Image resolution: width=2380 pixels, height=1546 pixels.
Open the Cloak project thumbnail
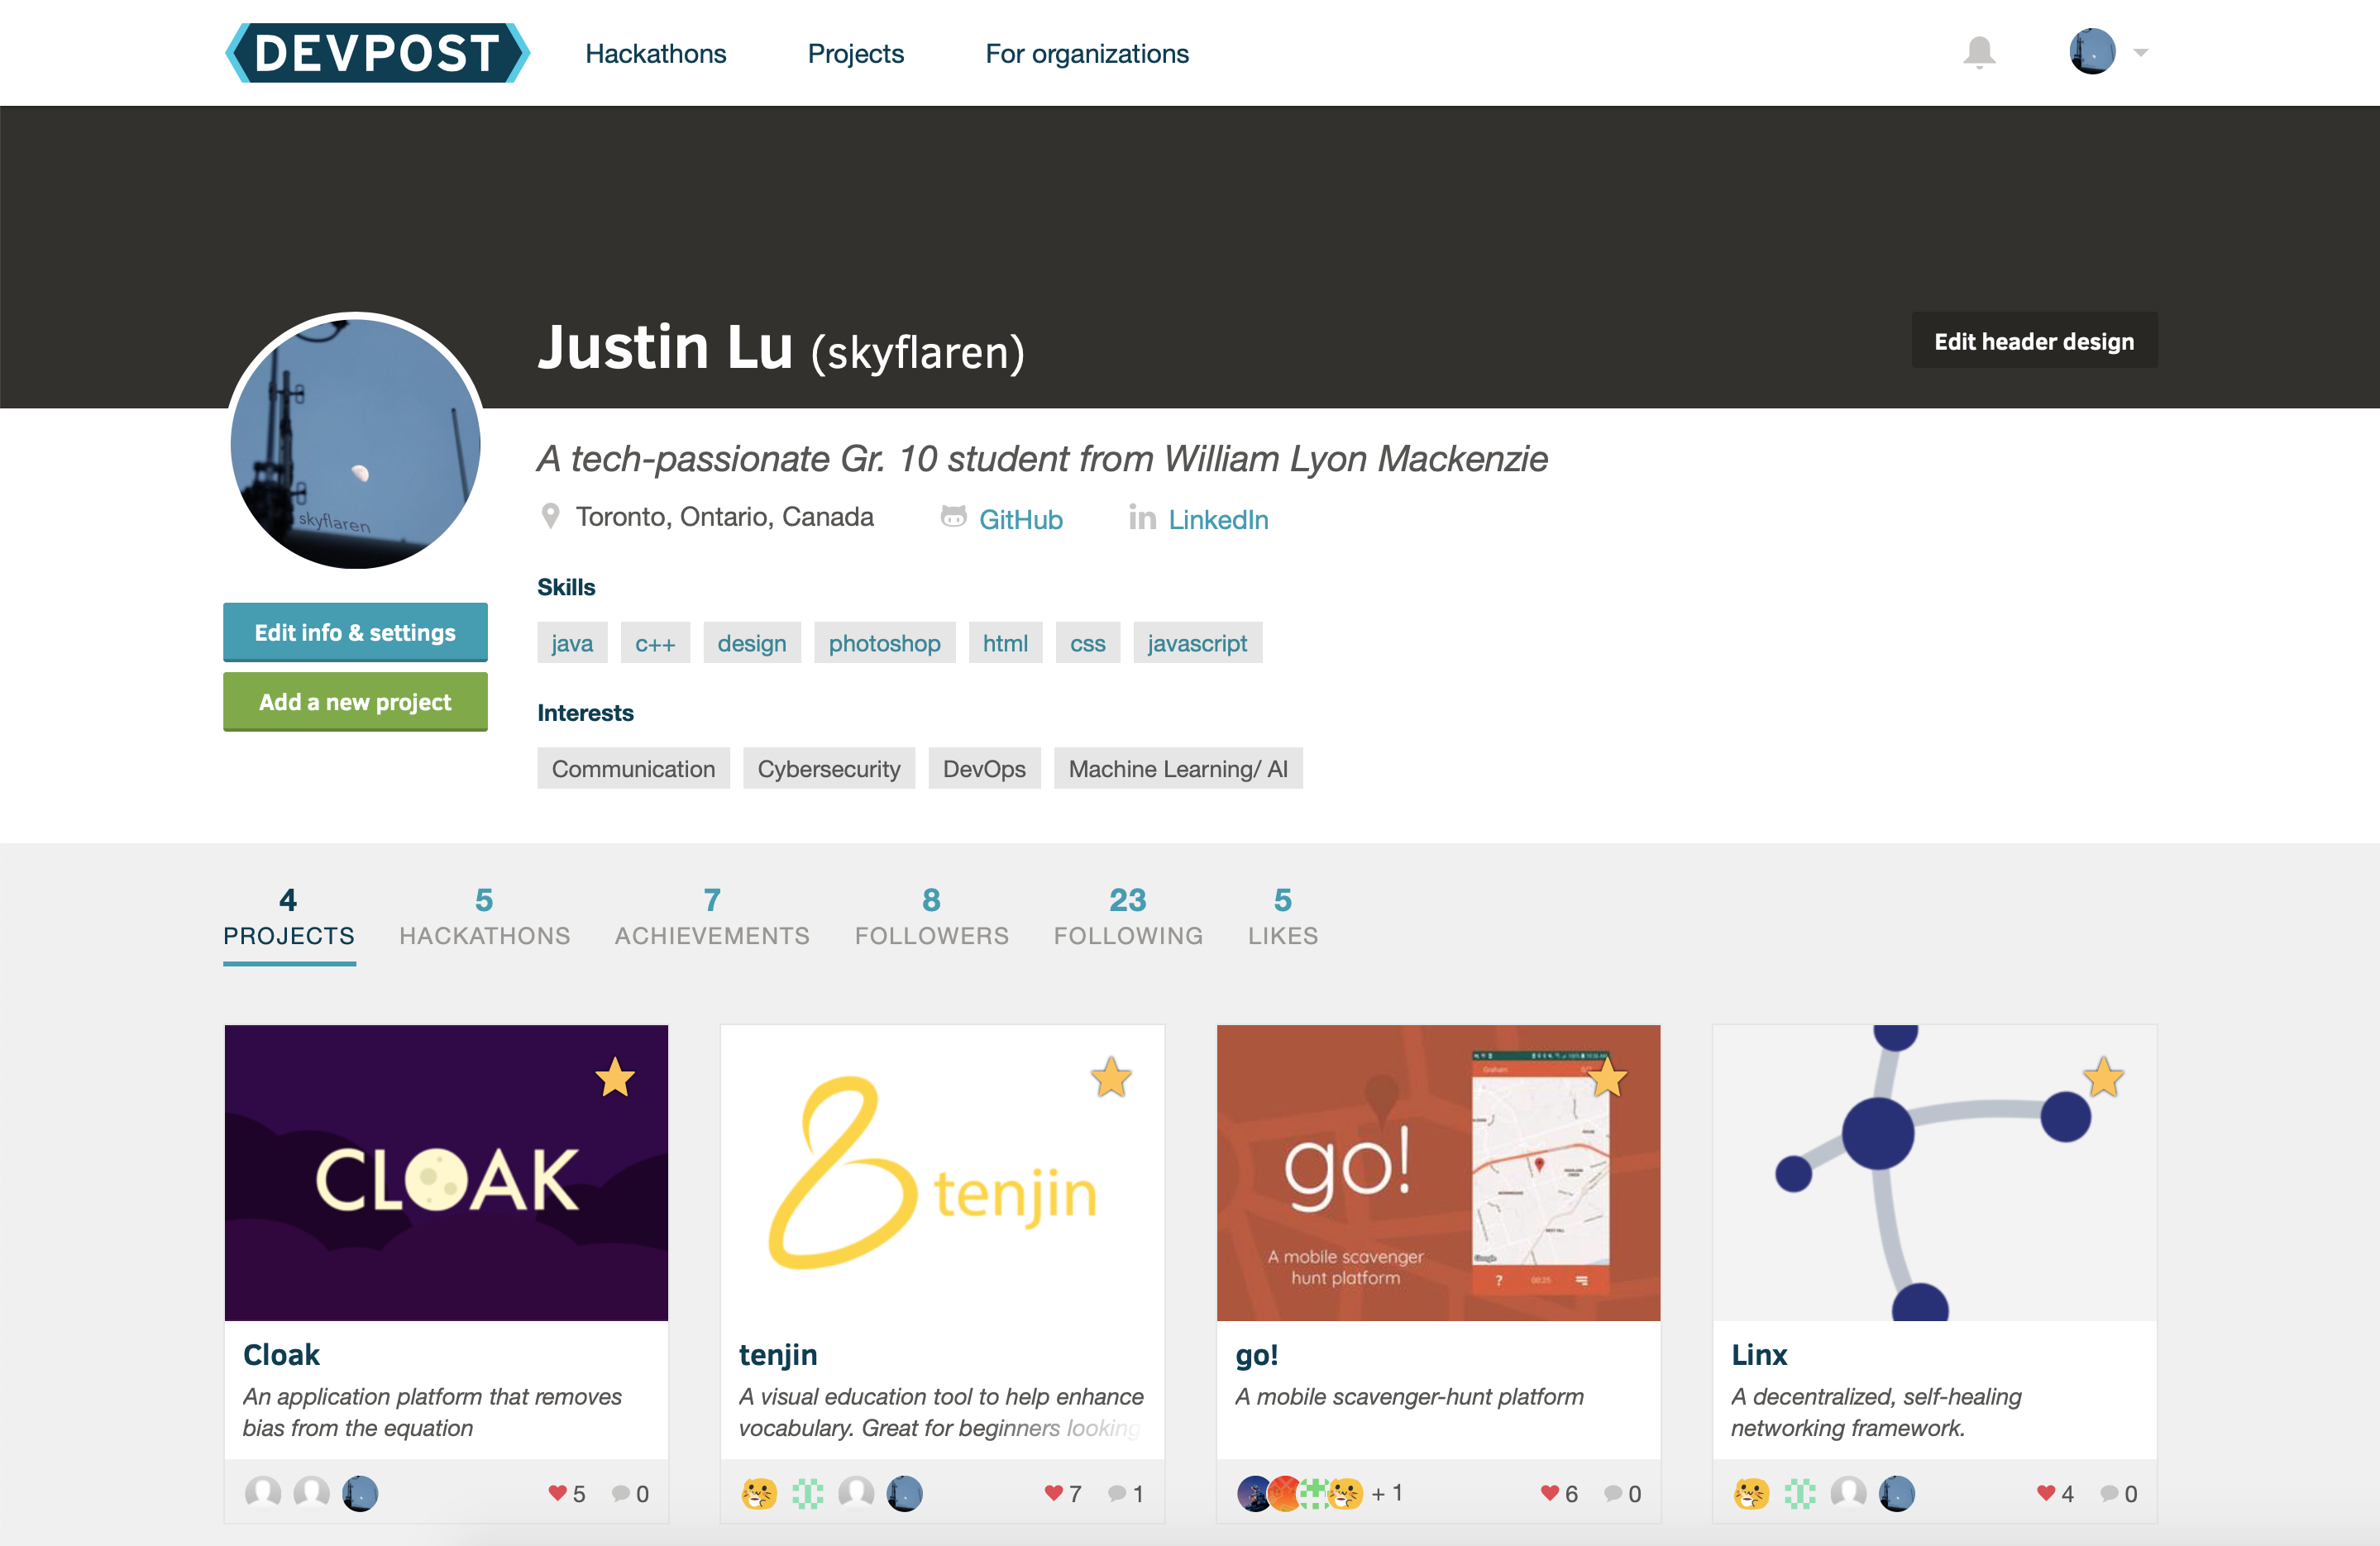pyautogui.click(x=446, y=1172)
